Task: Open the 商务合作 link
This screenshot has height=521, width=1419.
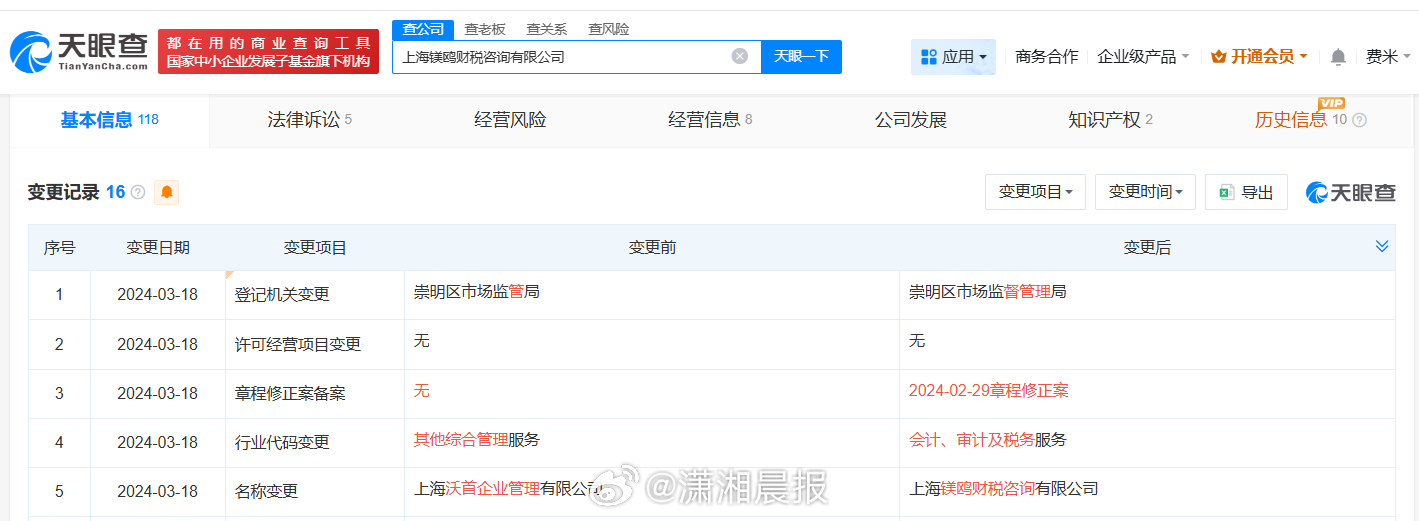Action: 1046,57
